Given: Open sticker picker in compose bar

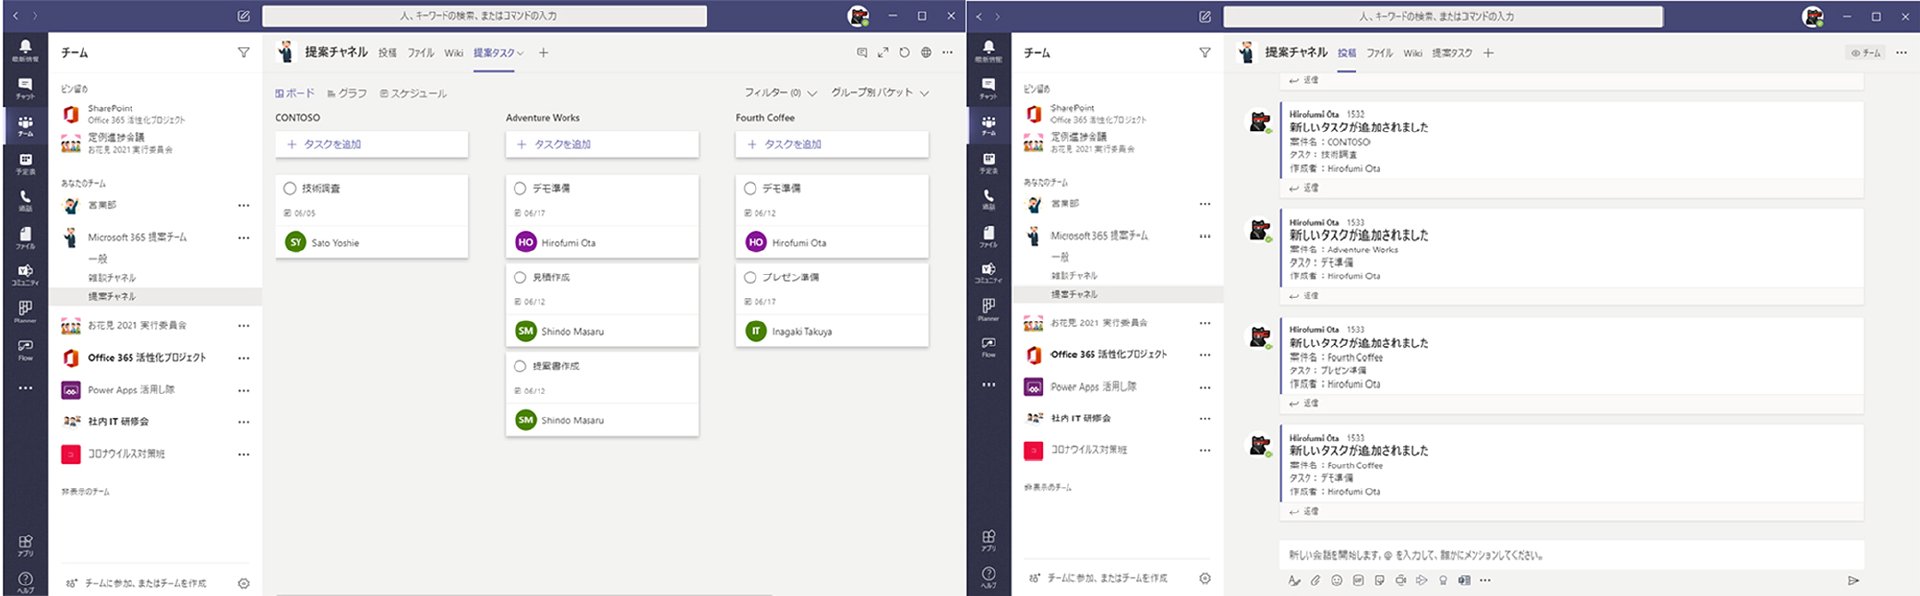Looking at the screenshot, I should [x=1379, y=580].
